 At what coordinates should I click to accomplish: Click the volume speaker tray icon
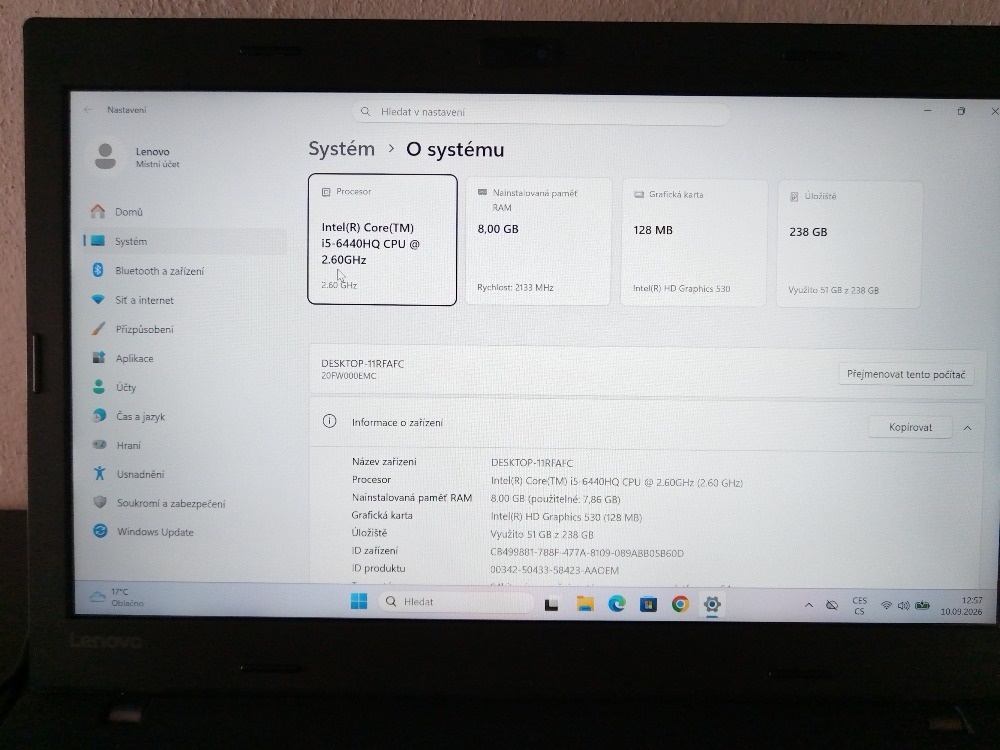point(903,606)
